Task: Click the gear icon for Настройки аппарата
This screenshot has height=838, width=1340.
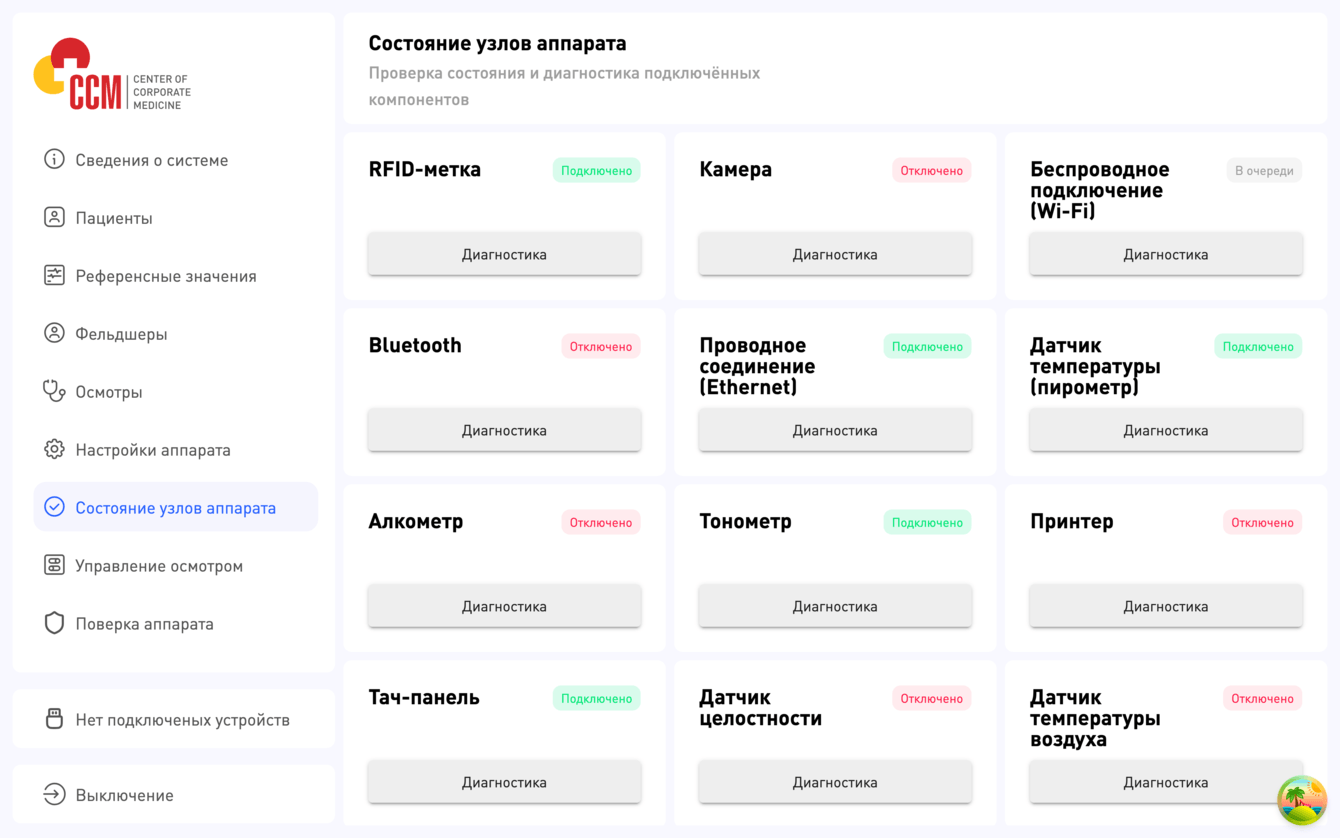Action: tap(54, 450)
